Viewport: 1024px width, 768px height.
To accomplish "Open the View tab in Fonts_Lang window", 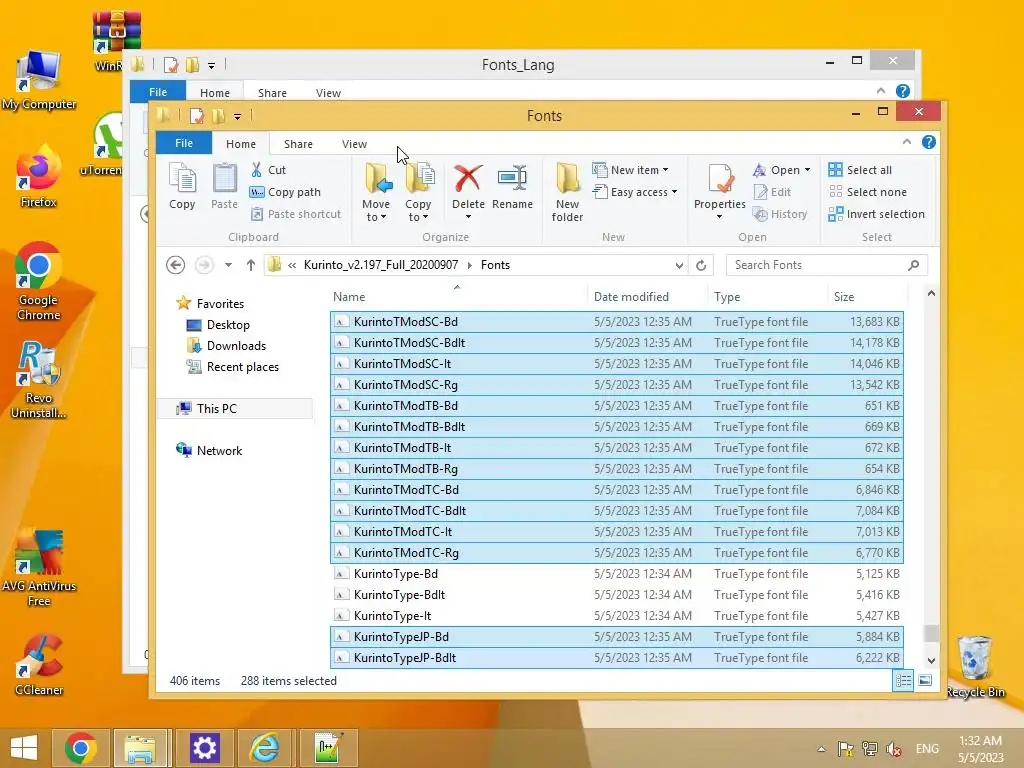I will [x=328, y=93].
